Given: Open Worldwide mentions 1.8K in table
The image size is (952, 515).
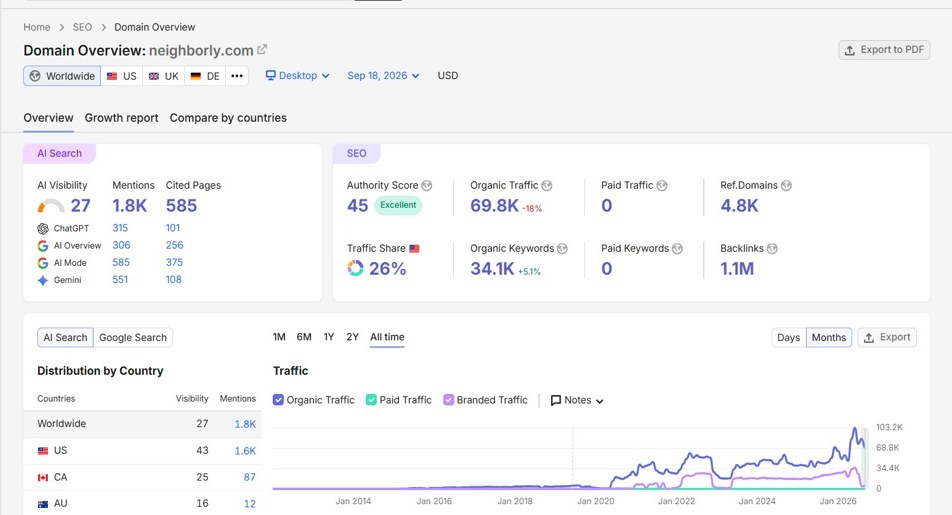Looking at the screenshot, I should (x=245, y=424).
